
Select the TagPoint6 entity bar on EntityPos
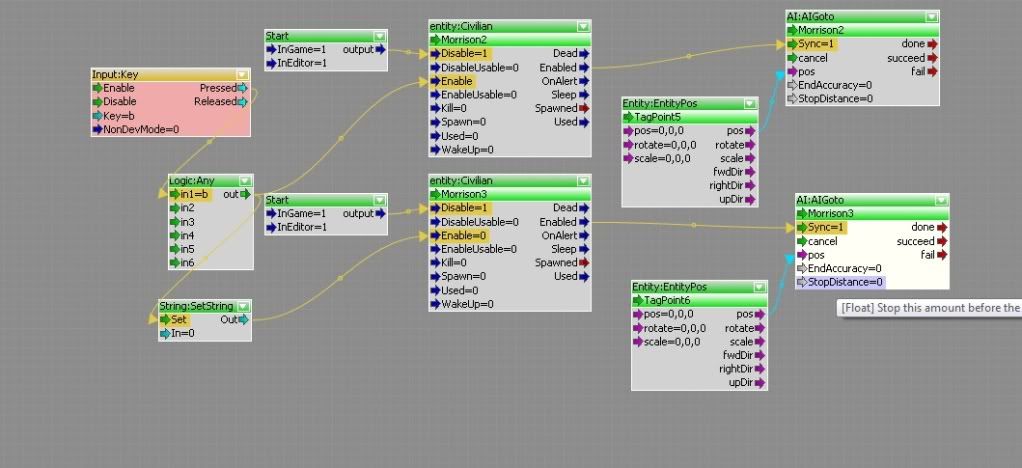(x=699, y=300)
